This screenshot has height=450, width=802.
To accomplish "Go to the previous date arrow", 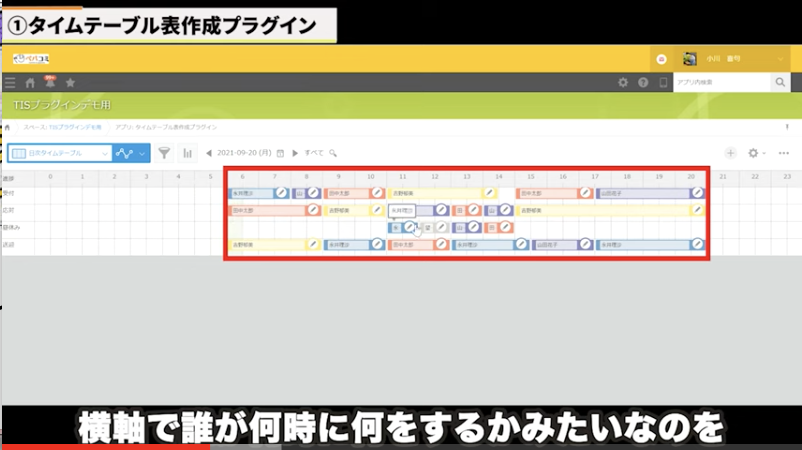I will pyautogui.click(x=209, y=153).
